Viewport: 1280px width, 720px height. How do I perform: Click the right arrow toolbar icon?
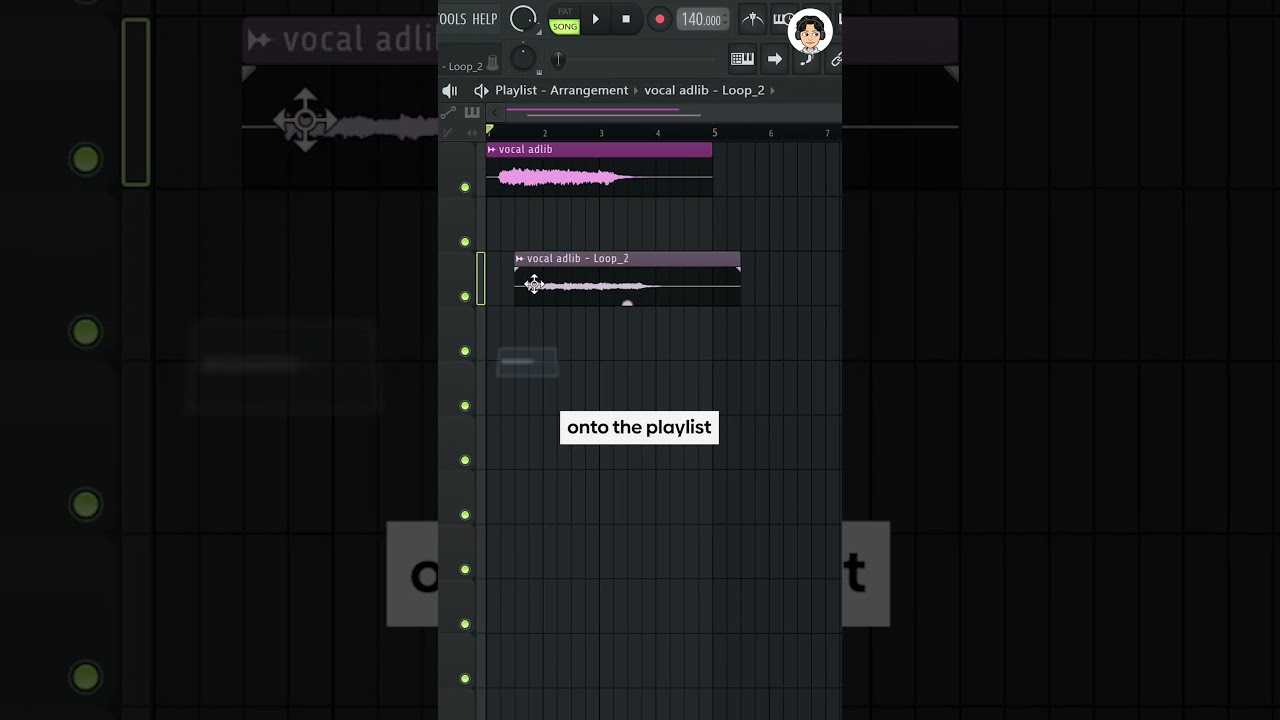pos(775,59)
